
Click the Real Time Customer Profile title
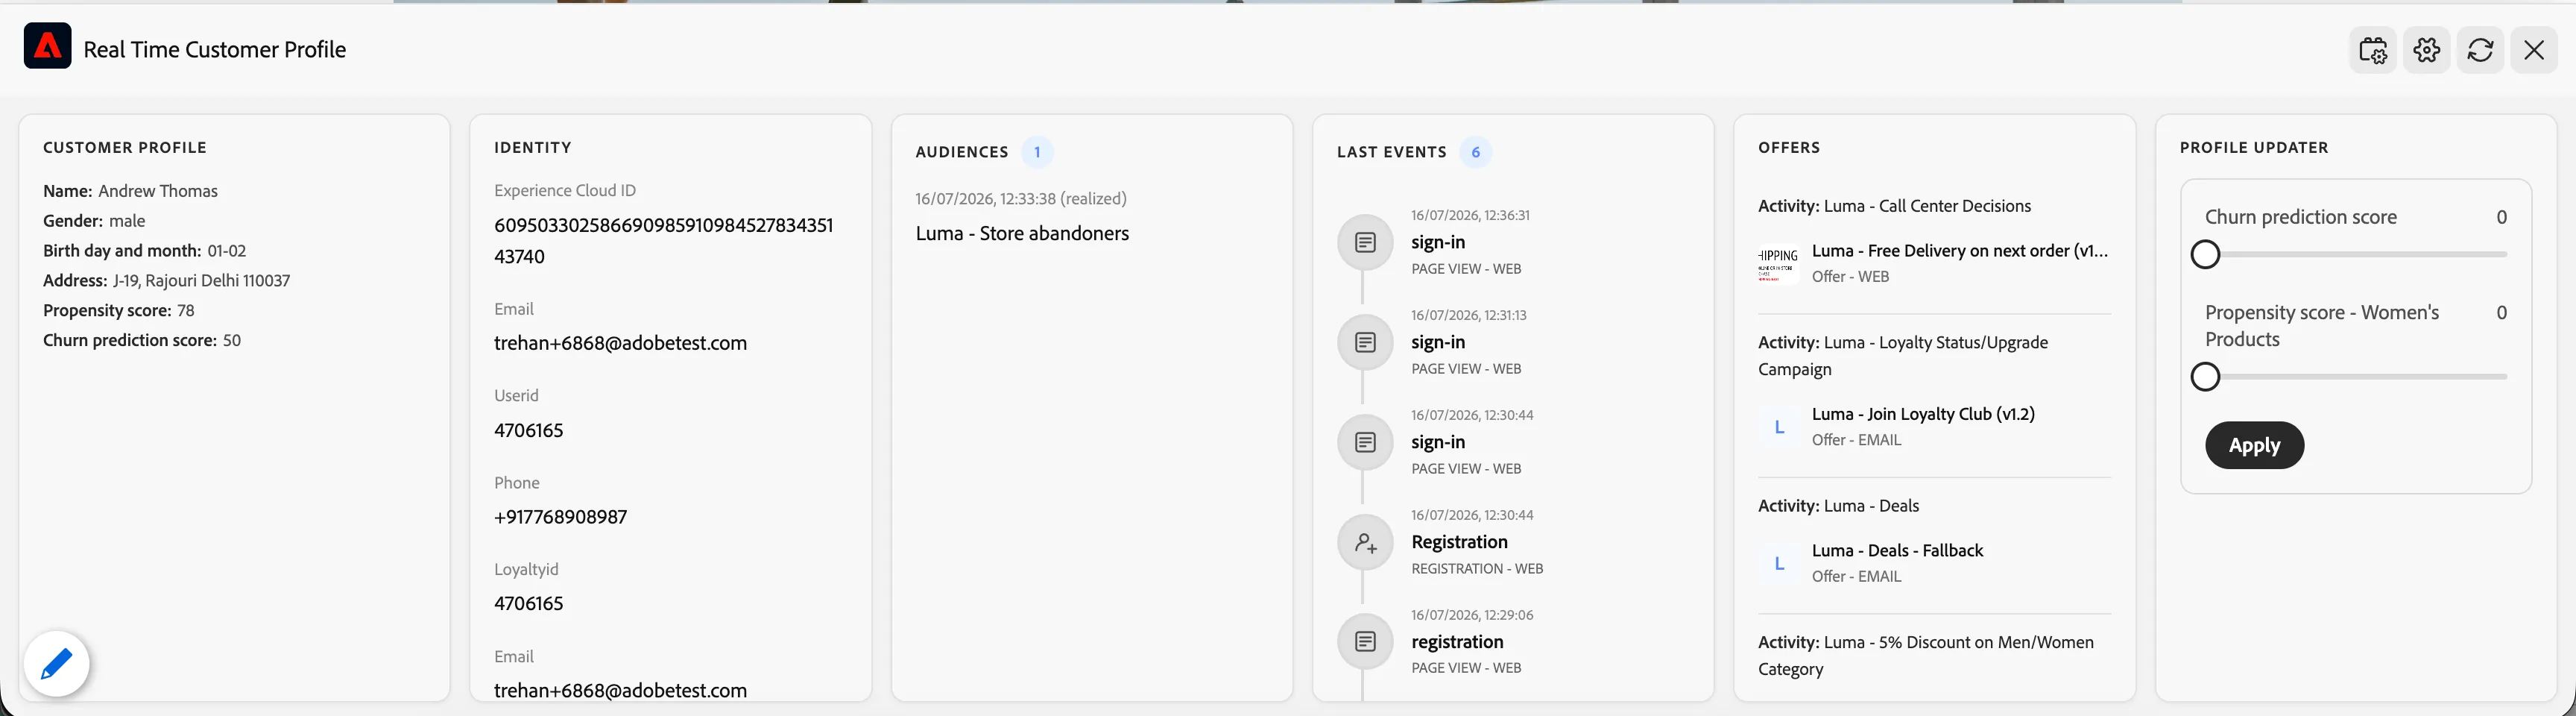tap(215, 49)
